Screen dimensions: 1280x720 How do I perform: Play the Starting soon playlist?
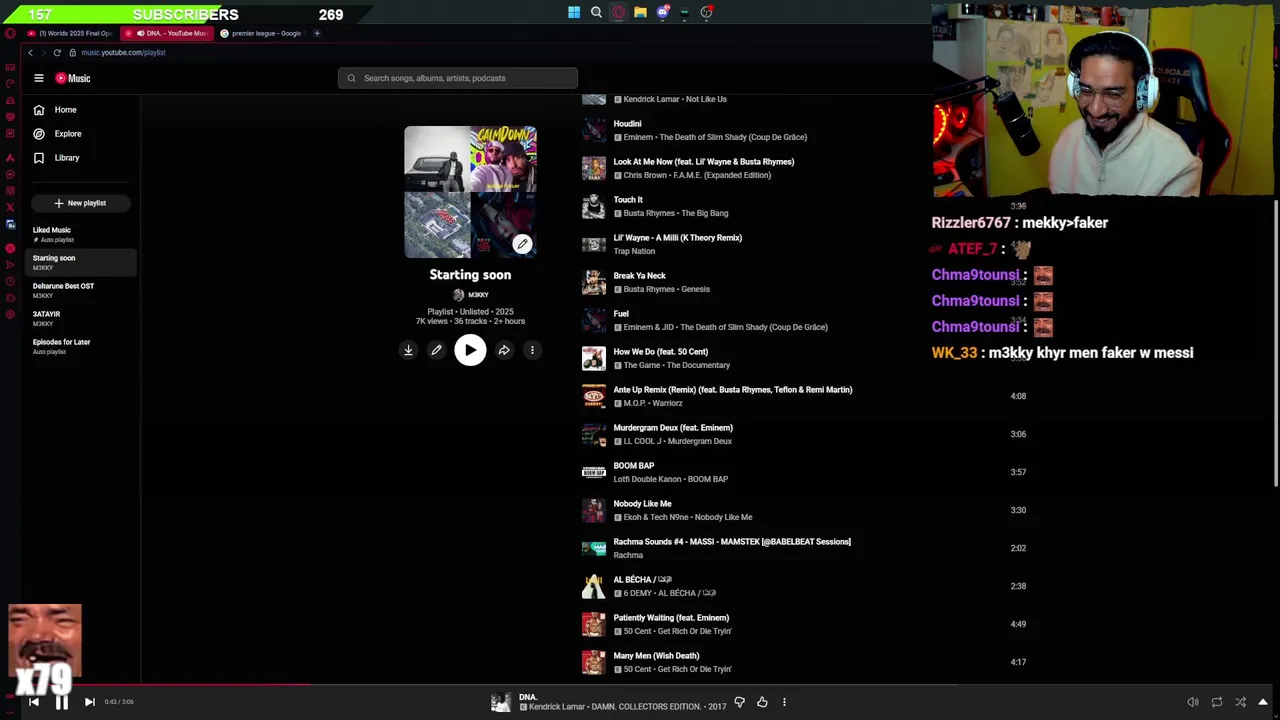(470, 350)
